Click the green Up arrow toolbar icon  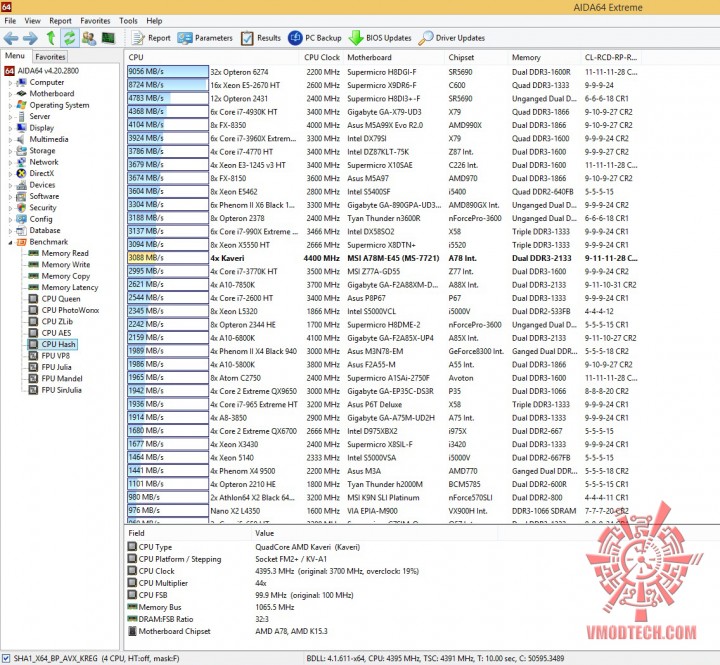(51, 38)
